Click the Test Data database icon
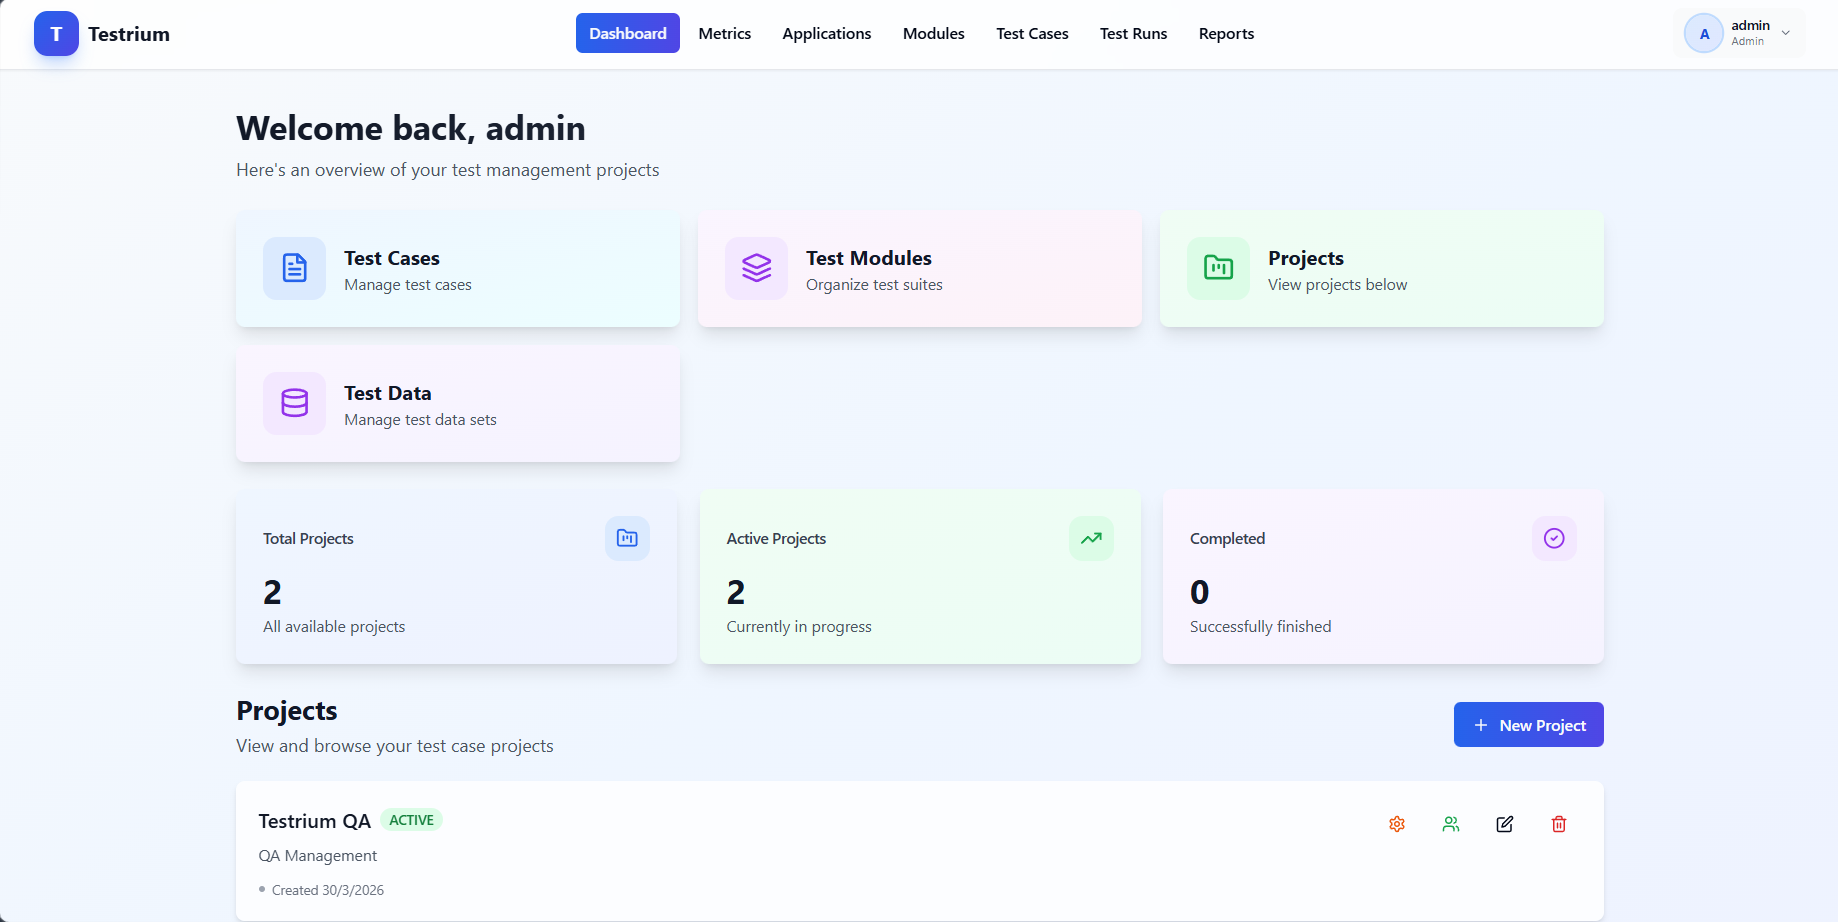Viewport: 1838px width, 922px height. click(294, 403)
